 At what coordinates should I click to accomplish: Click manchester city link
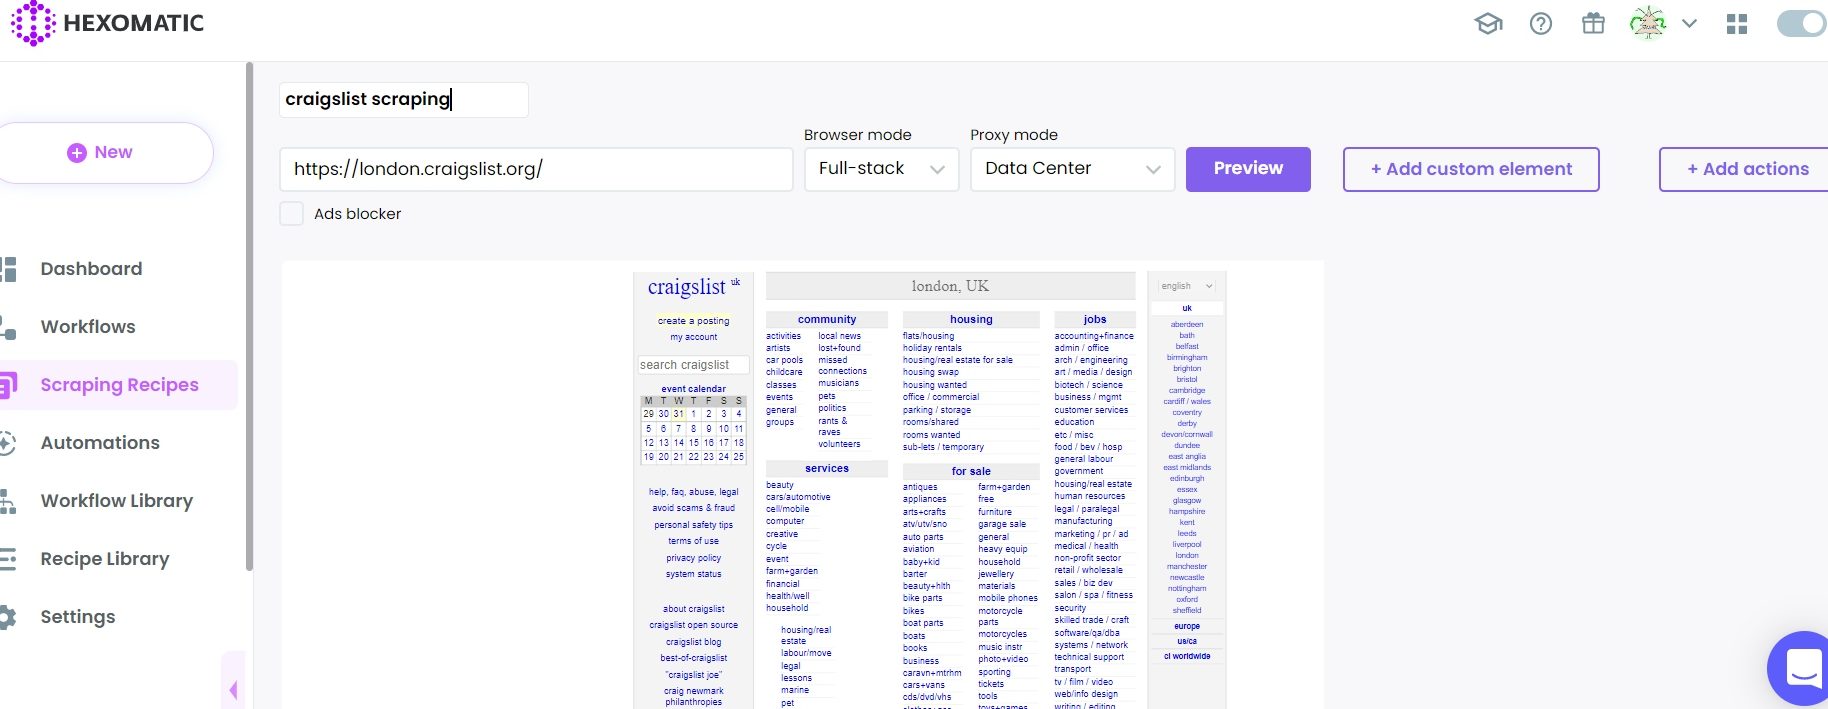click(x=1187, y=566)
